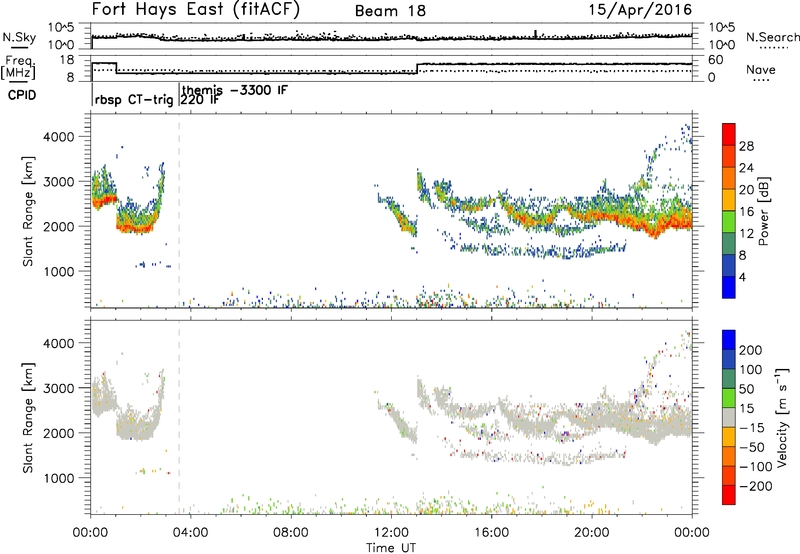Viewport: 800px width, 554px height.
Task: Select the "20:00" time tick label
Action: pos(592,533)
